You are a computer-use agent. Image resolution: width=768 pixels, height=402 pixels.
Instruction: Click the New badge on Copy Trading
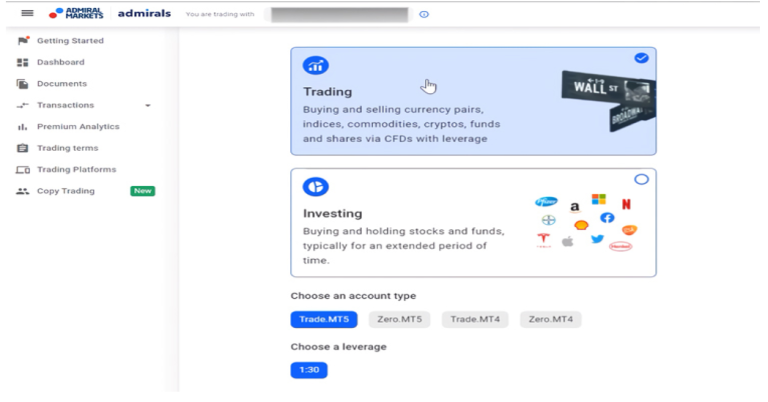coord(143,191)
